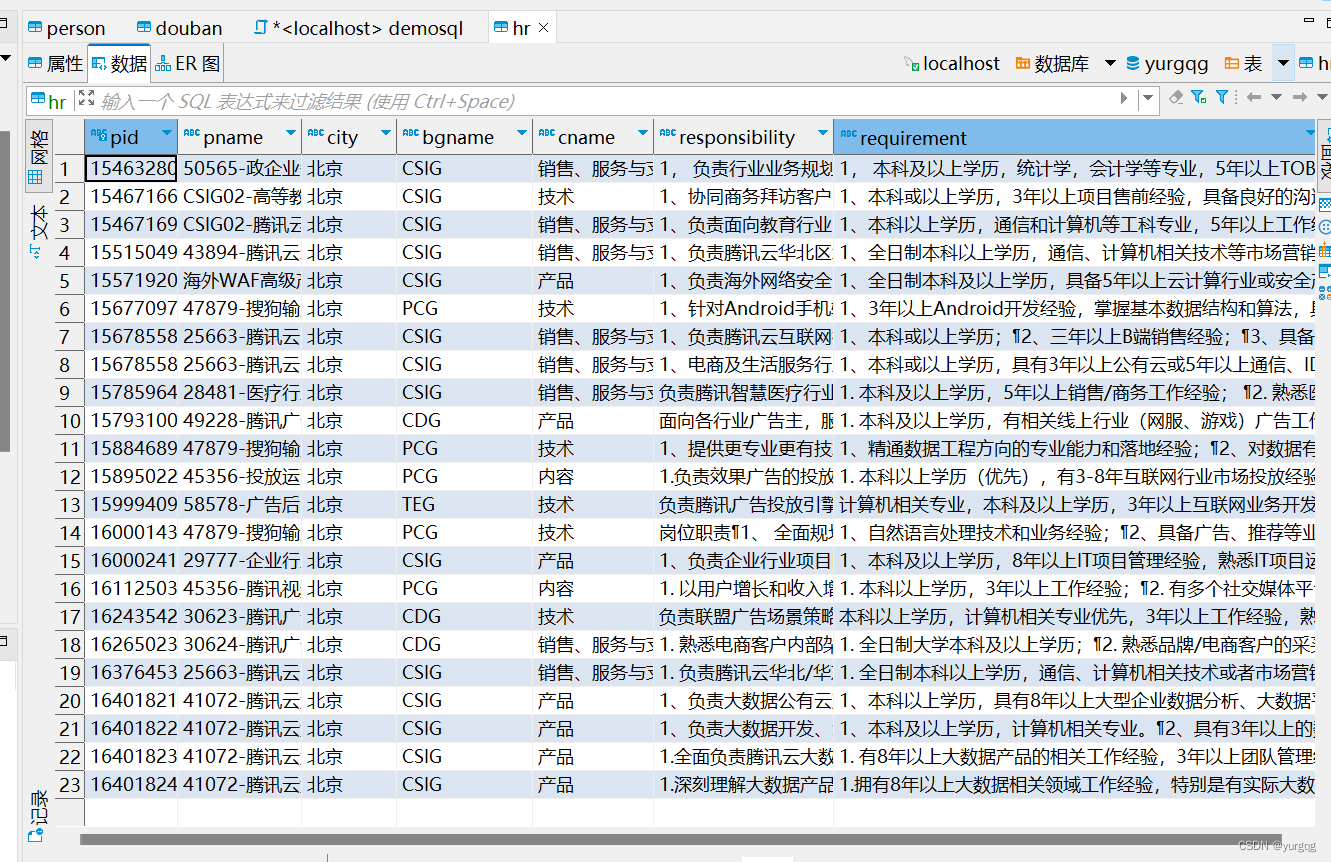This screenshot has height=862, width=1331.
Task: Open the bgname column filter dropdown
Action: point(521,134)
